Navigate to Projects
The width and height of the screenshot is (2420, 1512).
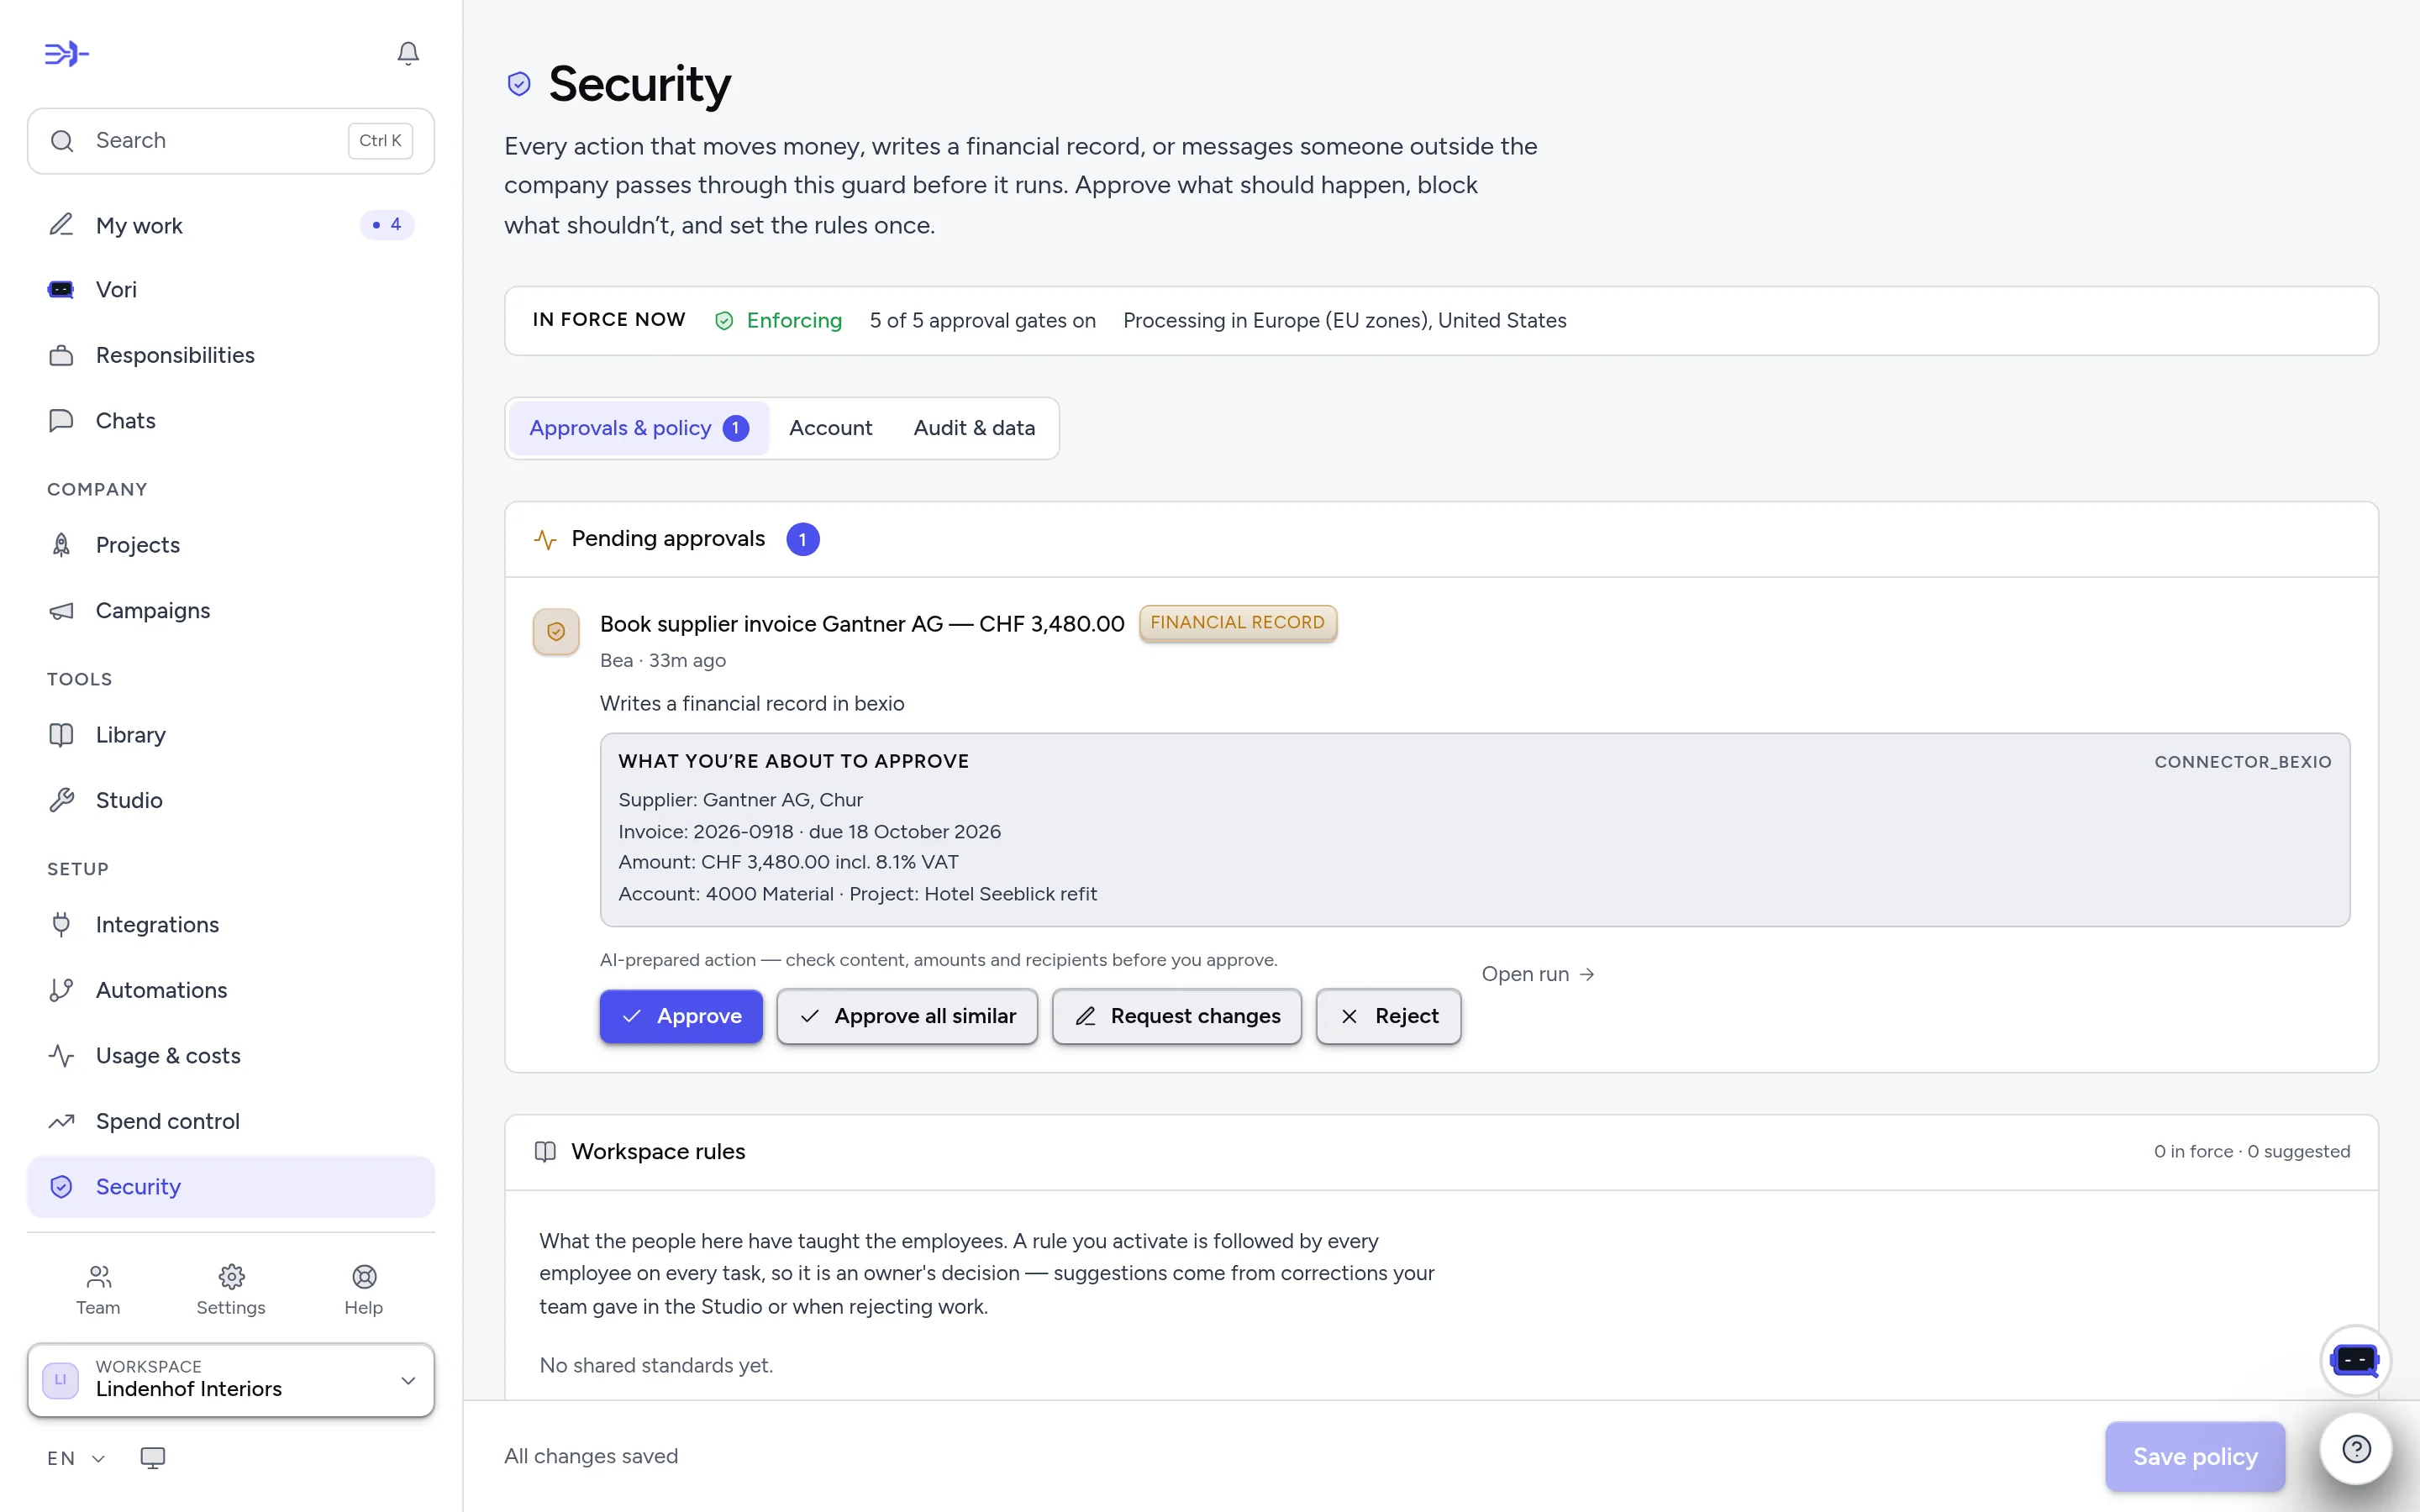pos(231,545)
